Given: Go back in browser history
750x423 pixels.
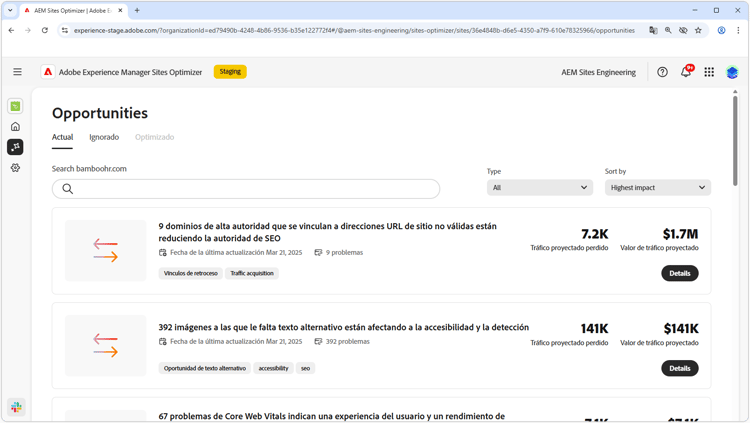Looking at the screenshot, I should coord(11,30).
